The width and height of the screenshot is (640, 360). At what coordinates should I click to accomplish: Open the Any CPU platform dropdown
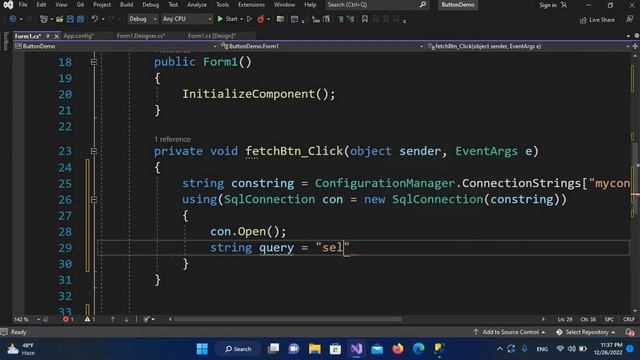click(187, 19)
